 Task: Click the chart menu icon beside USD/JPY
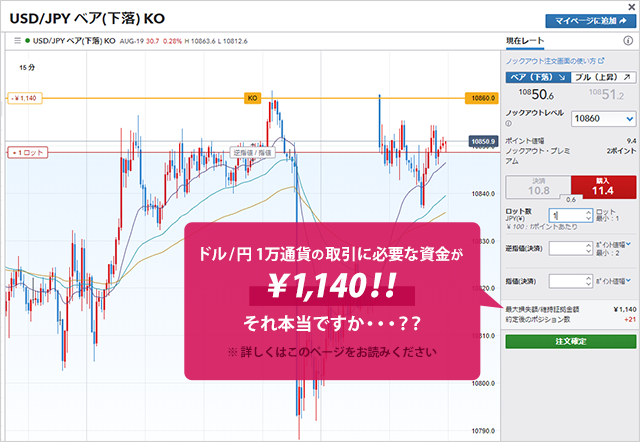click(18, 40)
